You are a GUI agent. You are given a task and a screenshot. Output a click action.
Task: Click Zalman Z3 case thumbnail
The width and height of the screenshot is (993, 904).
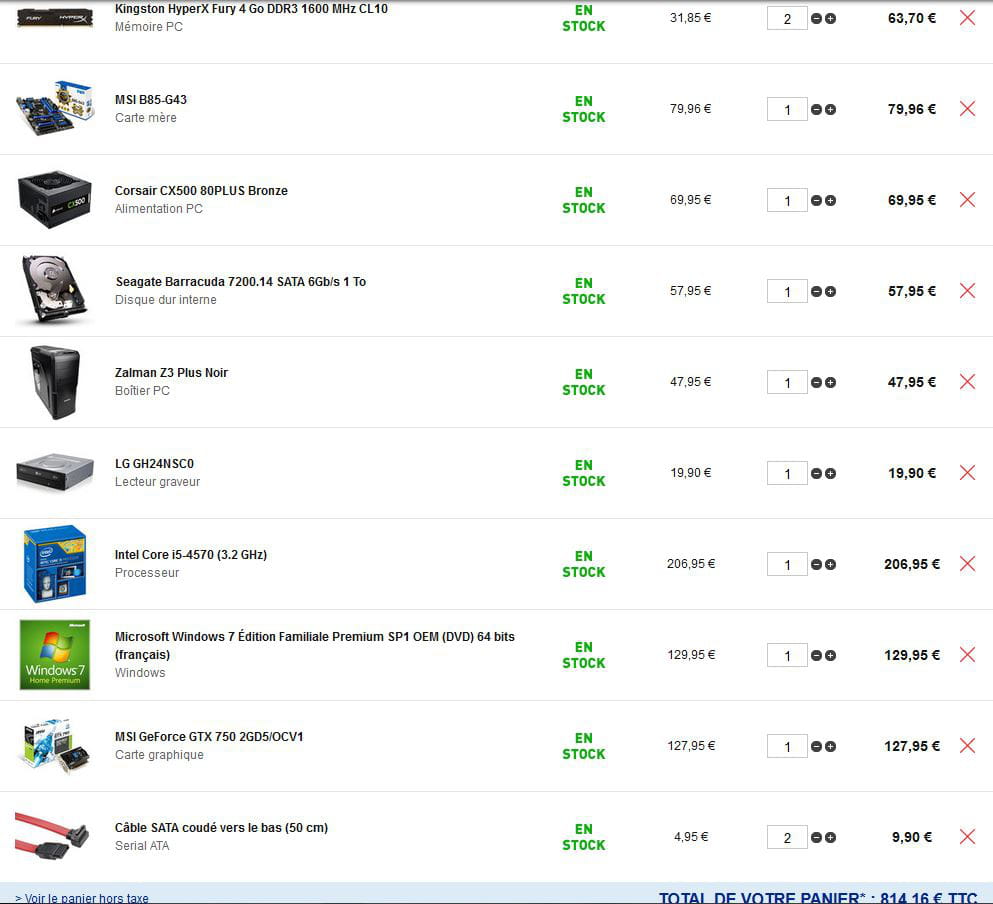(55, 382)
